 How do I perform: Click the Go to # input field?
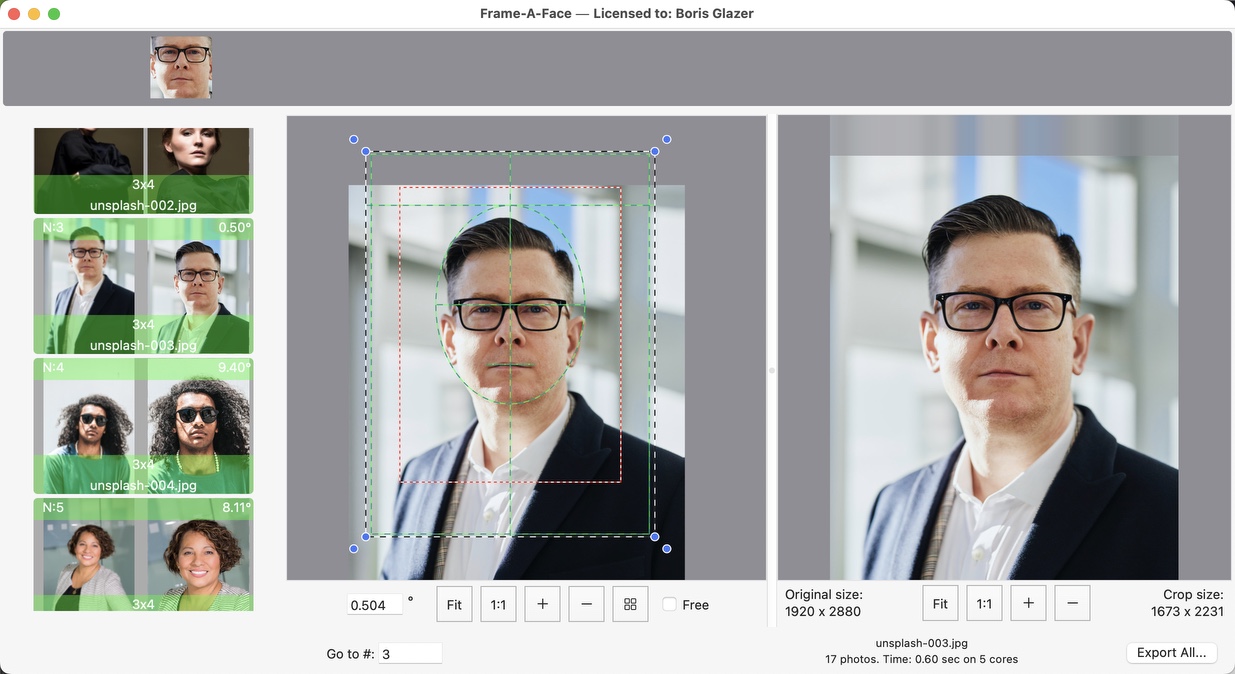click(x=410, y=654)
